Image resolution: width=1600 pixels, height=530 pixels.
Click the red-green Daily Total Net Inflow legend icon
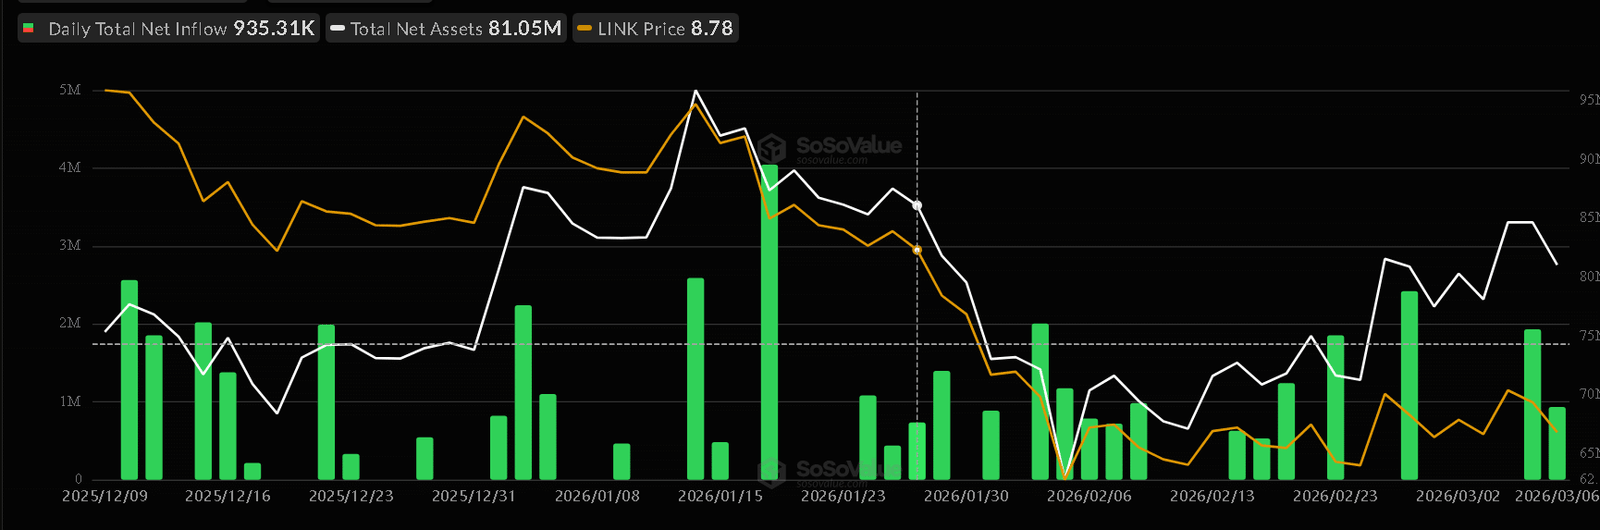29,29
